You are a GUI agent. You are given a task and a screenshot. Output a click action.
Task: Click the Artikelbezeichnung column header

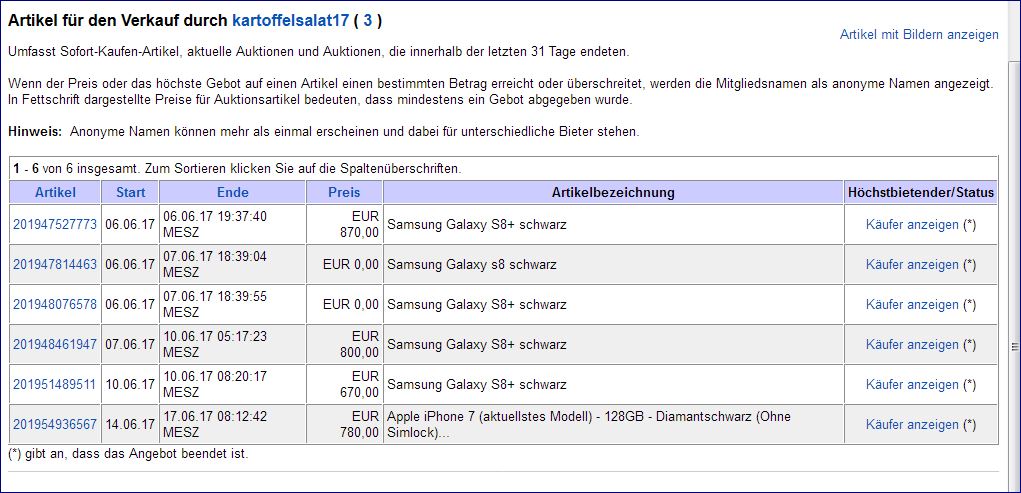click(613, 192)
